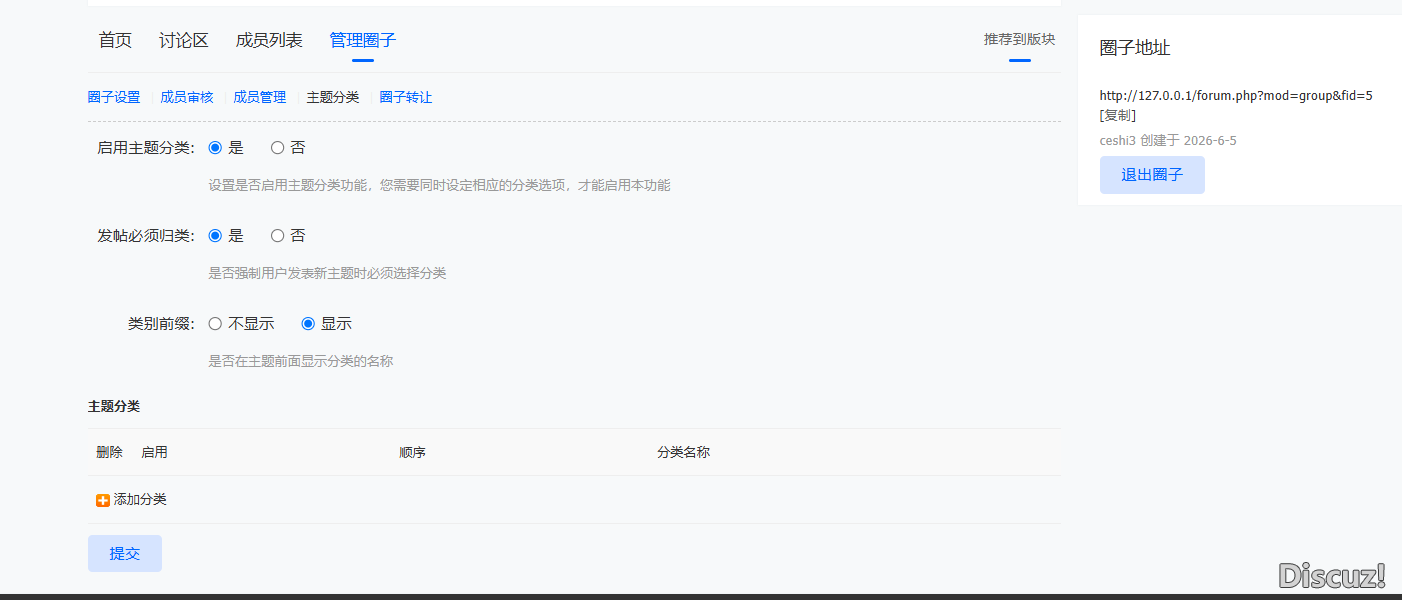The width and height of the screenshot is (1402, 600).
Task: Open the 首页 tab
Action: coord(115,41)
